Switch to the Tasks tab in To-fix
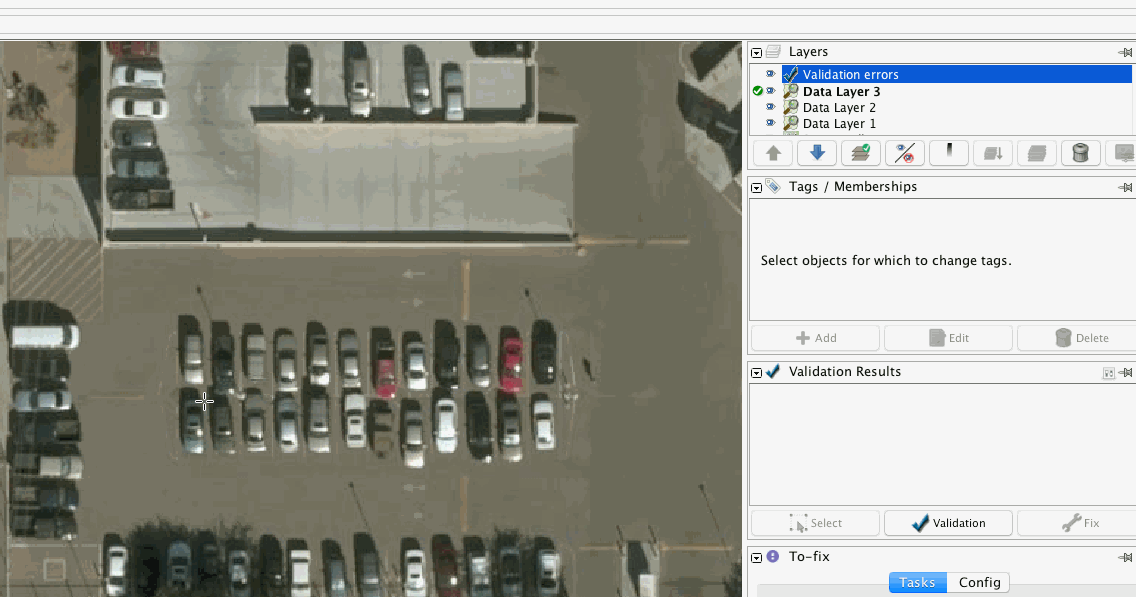 pyautogui.click(x=917, y=582)
